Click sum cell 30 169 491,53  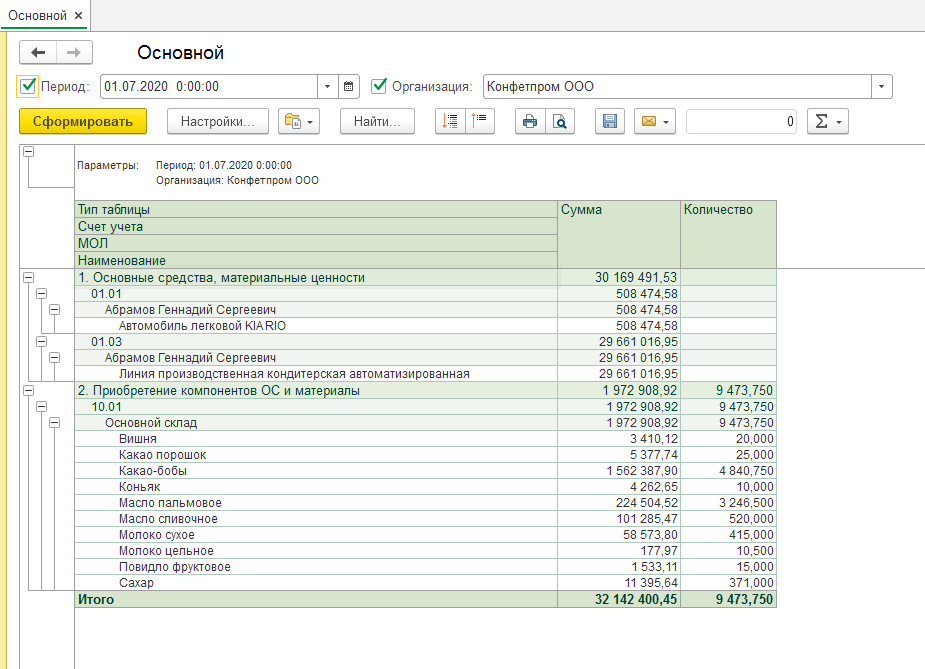[619, 277]
